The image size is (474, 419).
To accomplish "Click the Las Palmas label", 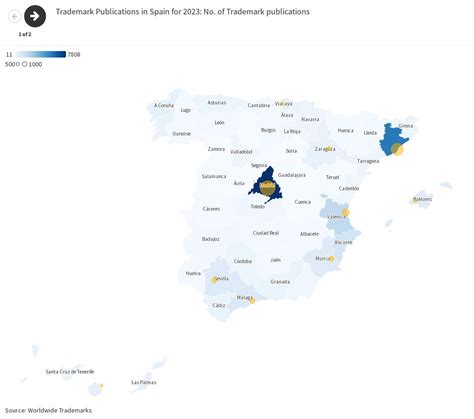I will click(144, 382).
